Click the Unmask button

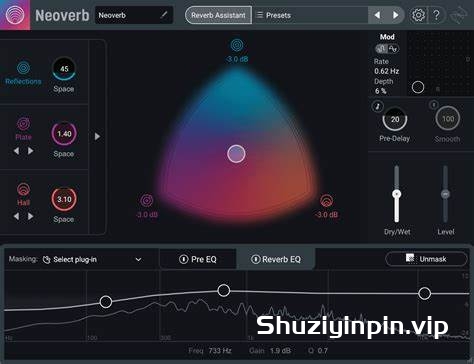pyautogui.click(x=426, y=259)
